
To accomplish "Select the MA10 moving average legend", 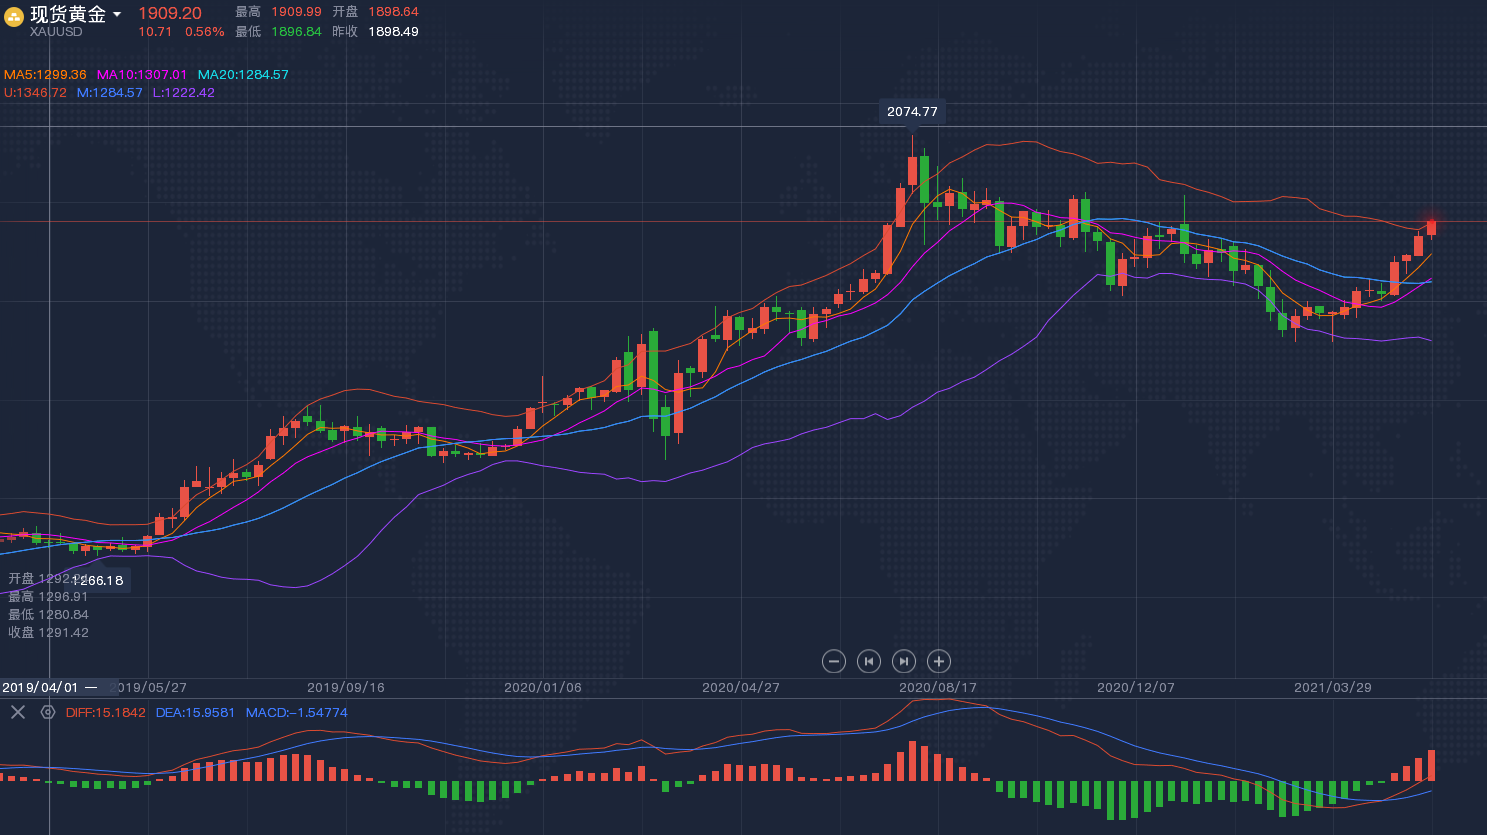I will click(141, 75).
